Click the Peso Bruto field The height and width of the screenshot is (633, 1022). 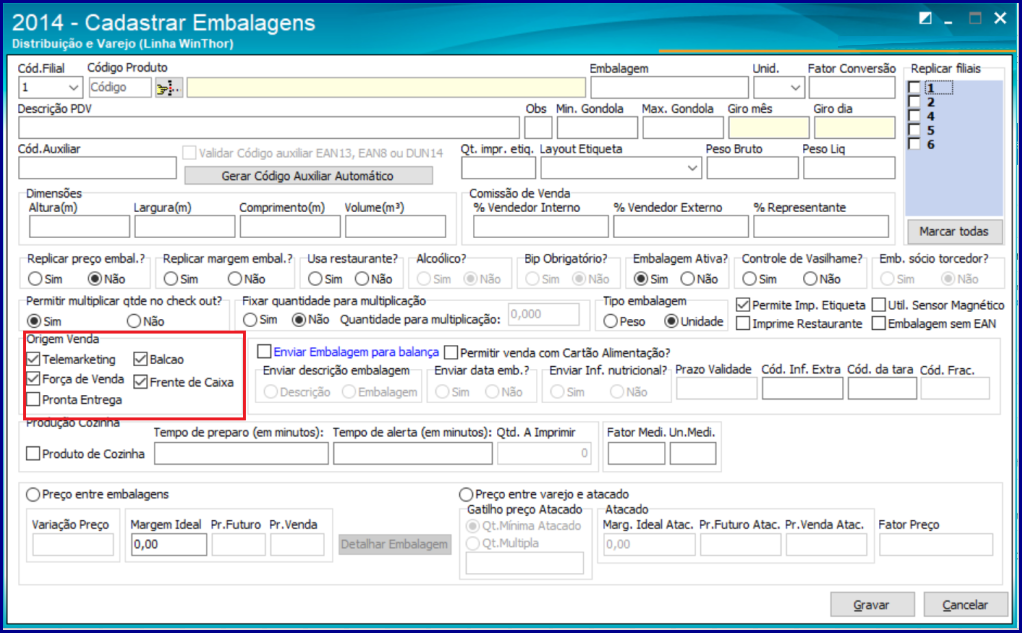(x=753, y=168)
